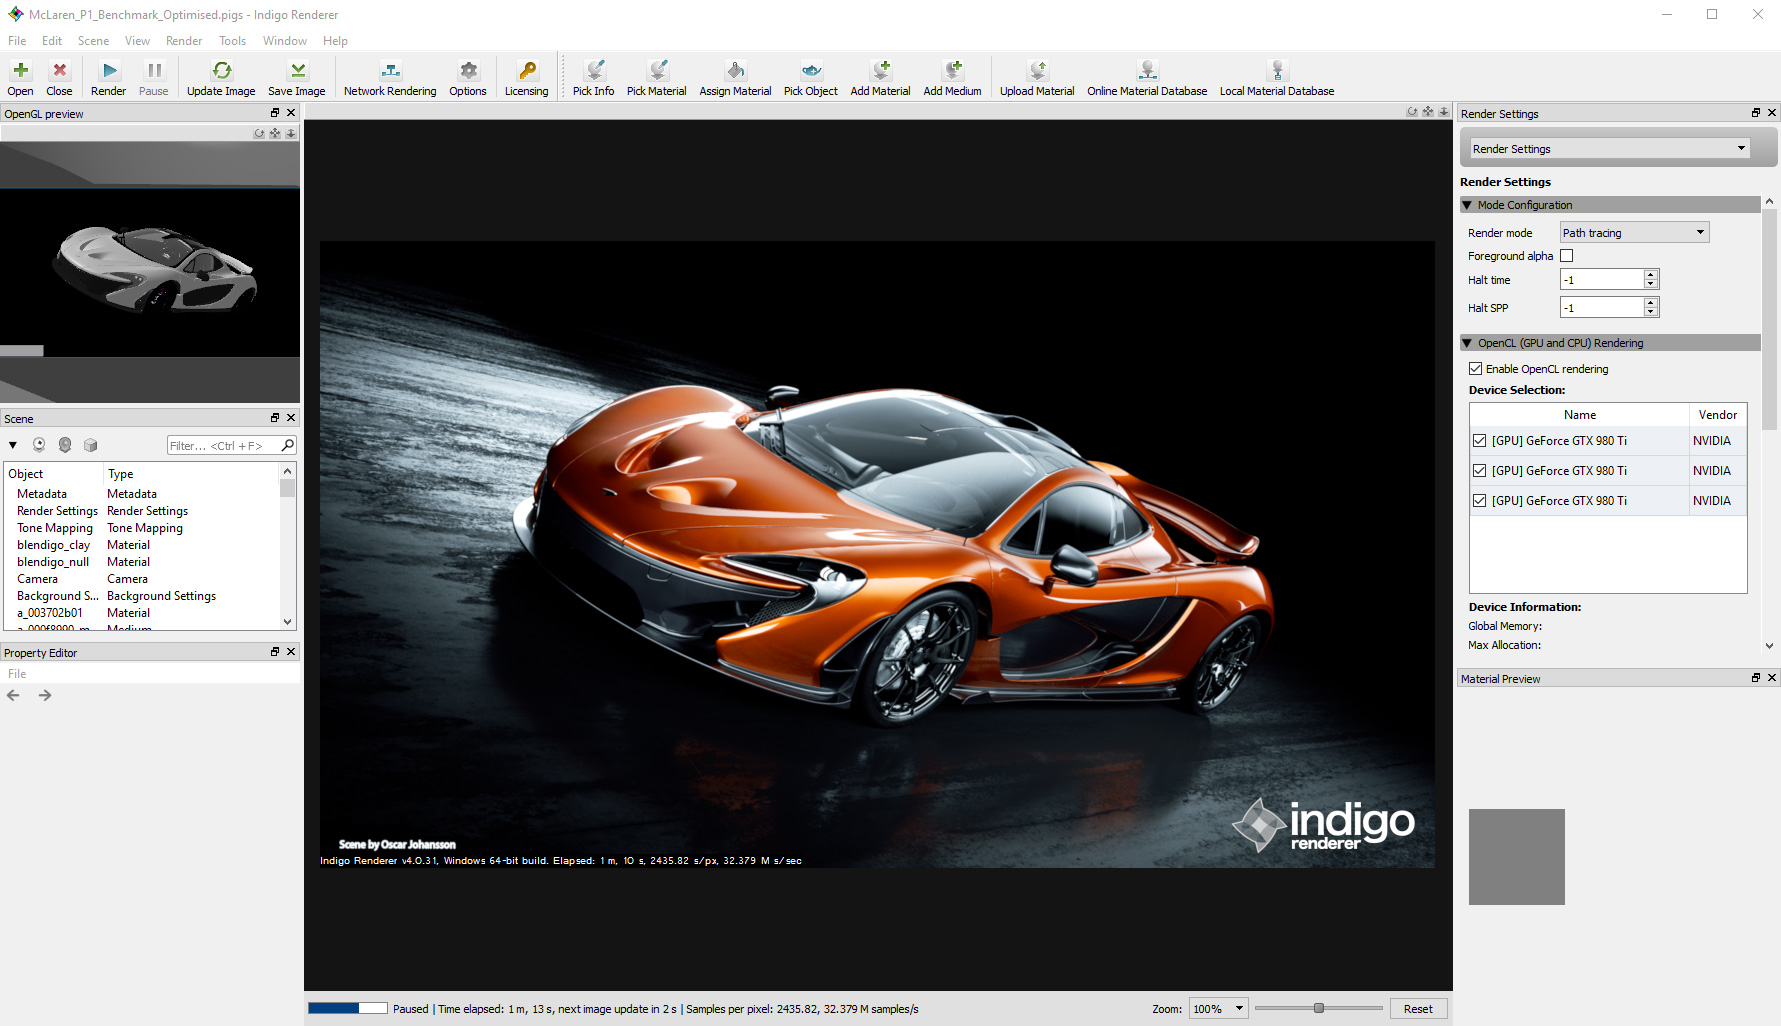Image resolution: width=1781 pixels, height=1026 pixels.
Task: Select the Tone Mapping row in Scene list
Action: [142, 528]
